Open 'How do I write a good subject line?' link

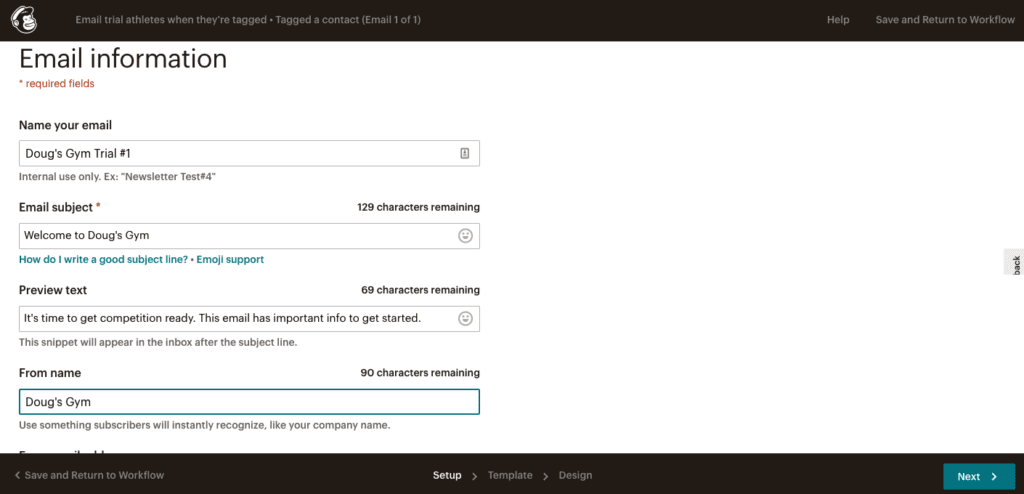tap(103, 259)
